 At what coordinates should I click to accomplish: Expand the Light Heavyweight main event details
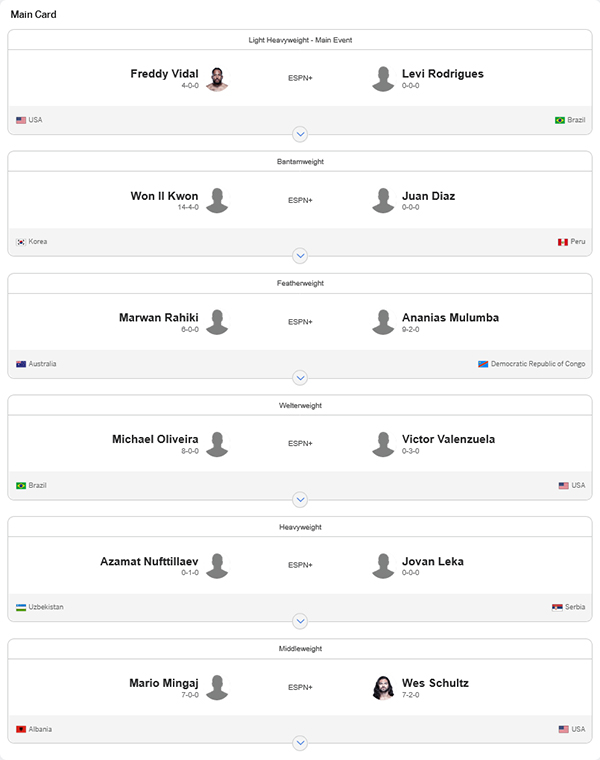[300, 134]
